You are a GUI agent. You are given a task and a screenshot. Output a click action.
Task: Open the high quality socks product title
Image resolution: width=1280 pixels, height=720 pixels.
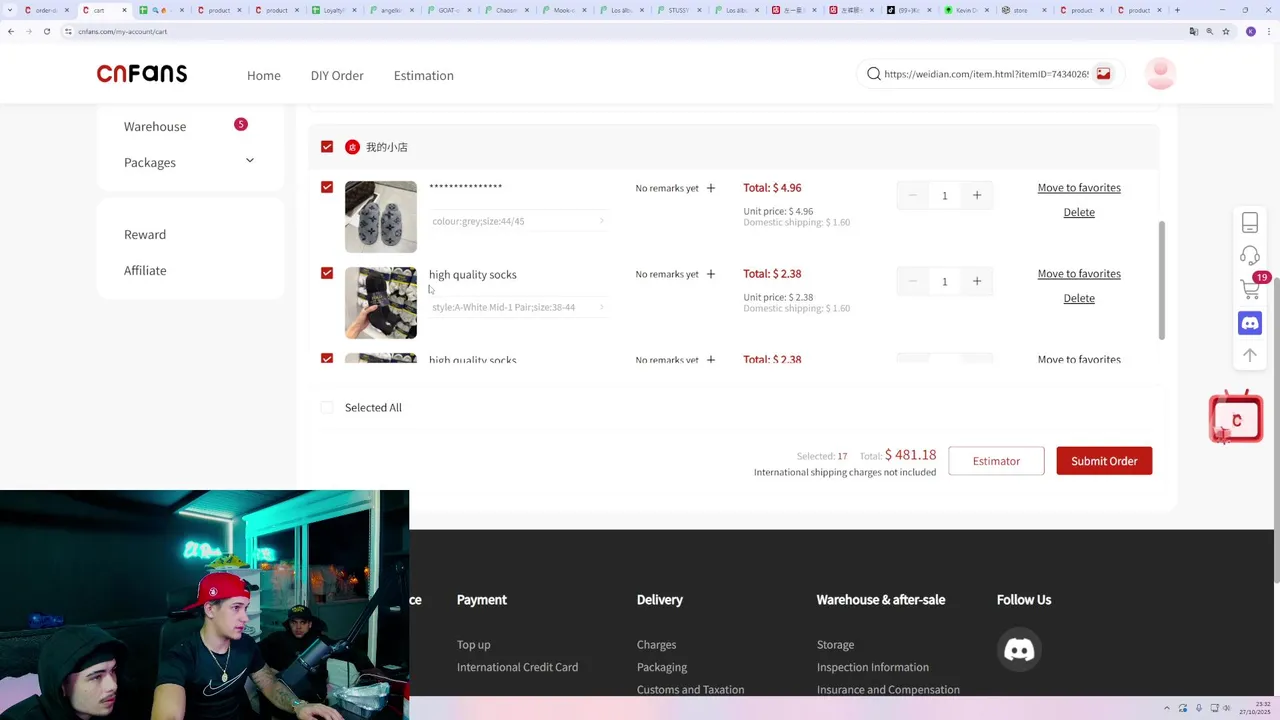(x=473, y=274)
